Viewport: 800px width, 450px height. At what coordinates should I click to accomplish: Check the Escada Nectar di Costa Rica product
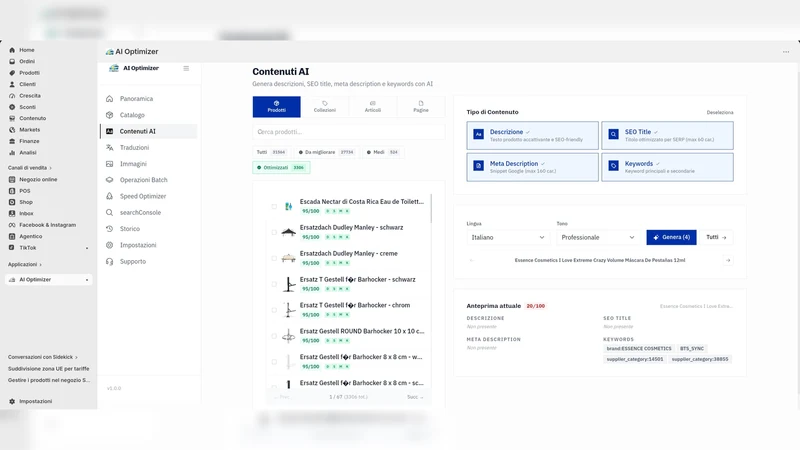pyautogui.click(x=274, y=207)
